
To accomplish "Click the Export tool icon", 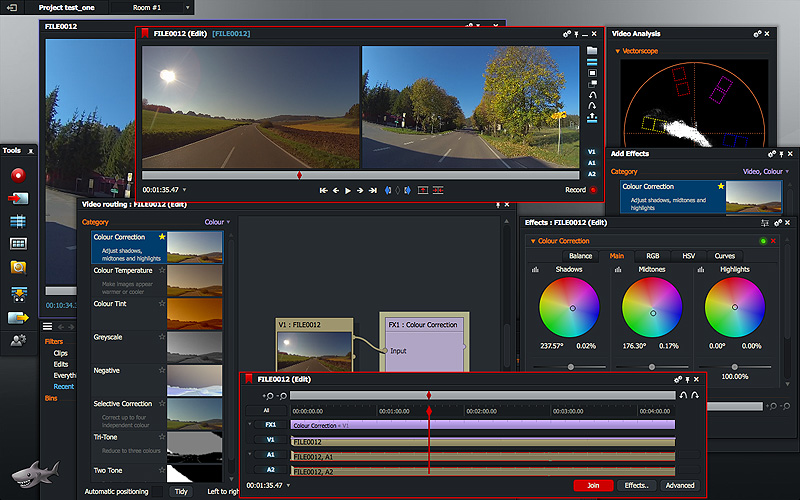I will click(18, 317).
